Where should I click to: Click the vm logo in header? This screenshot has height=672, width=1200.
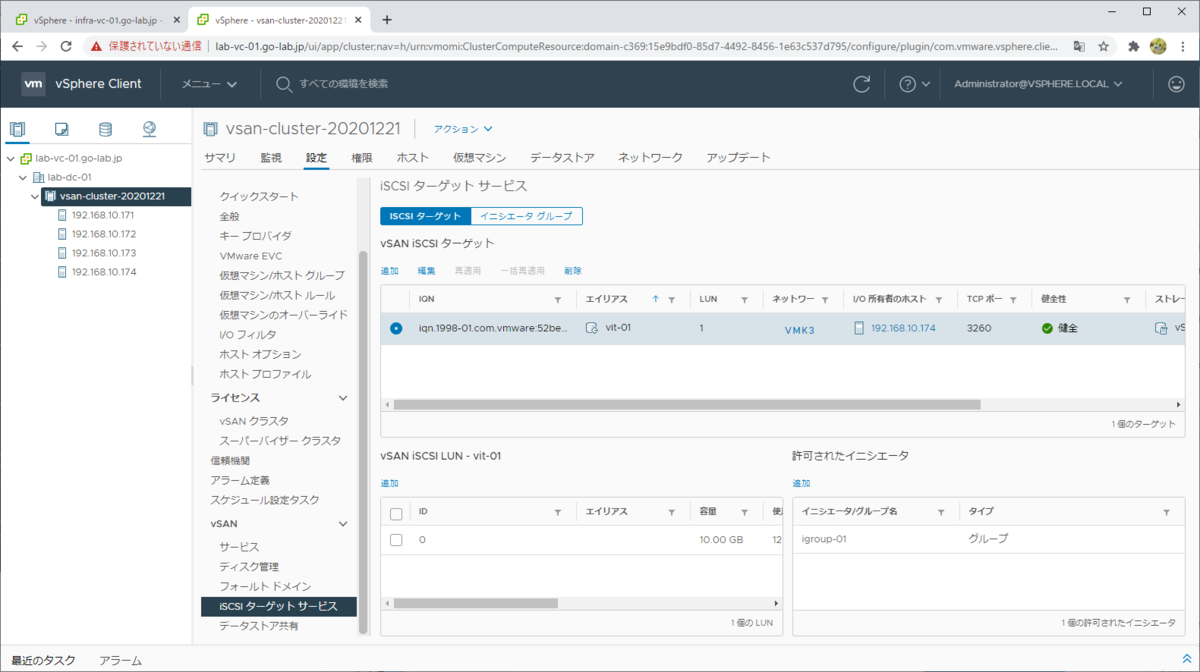(x=33, y=84)
